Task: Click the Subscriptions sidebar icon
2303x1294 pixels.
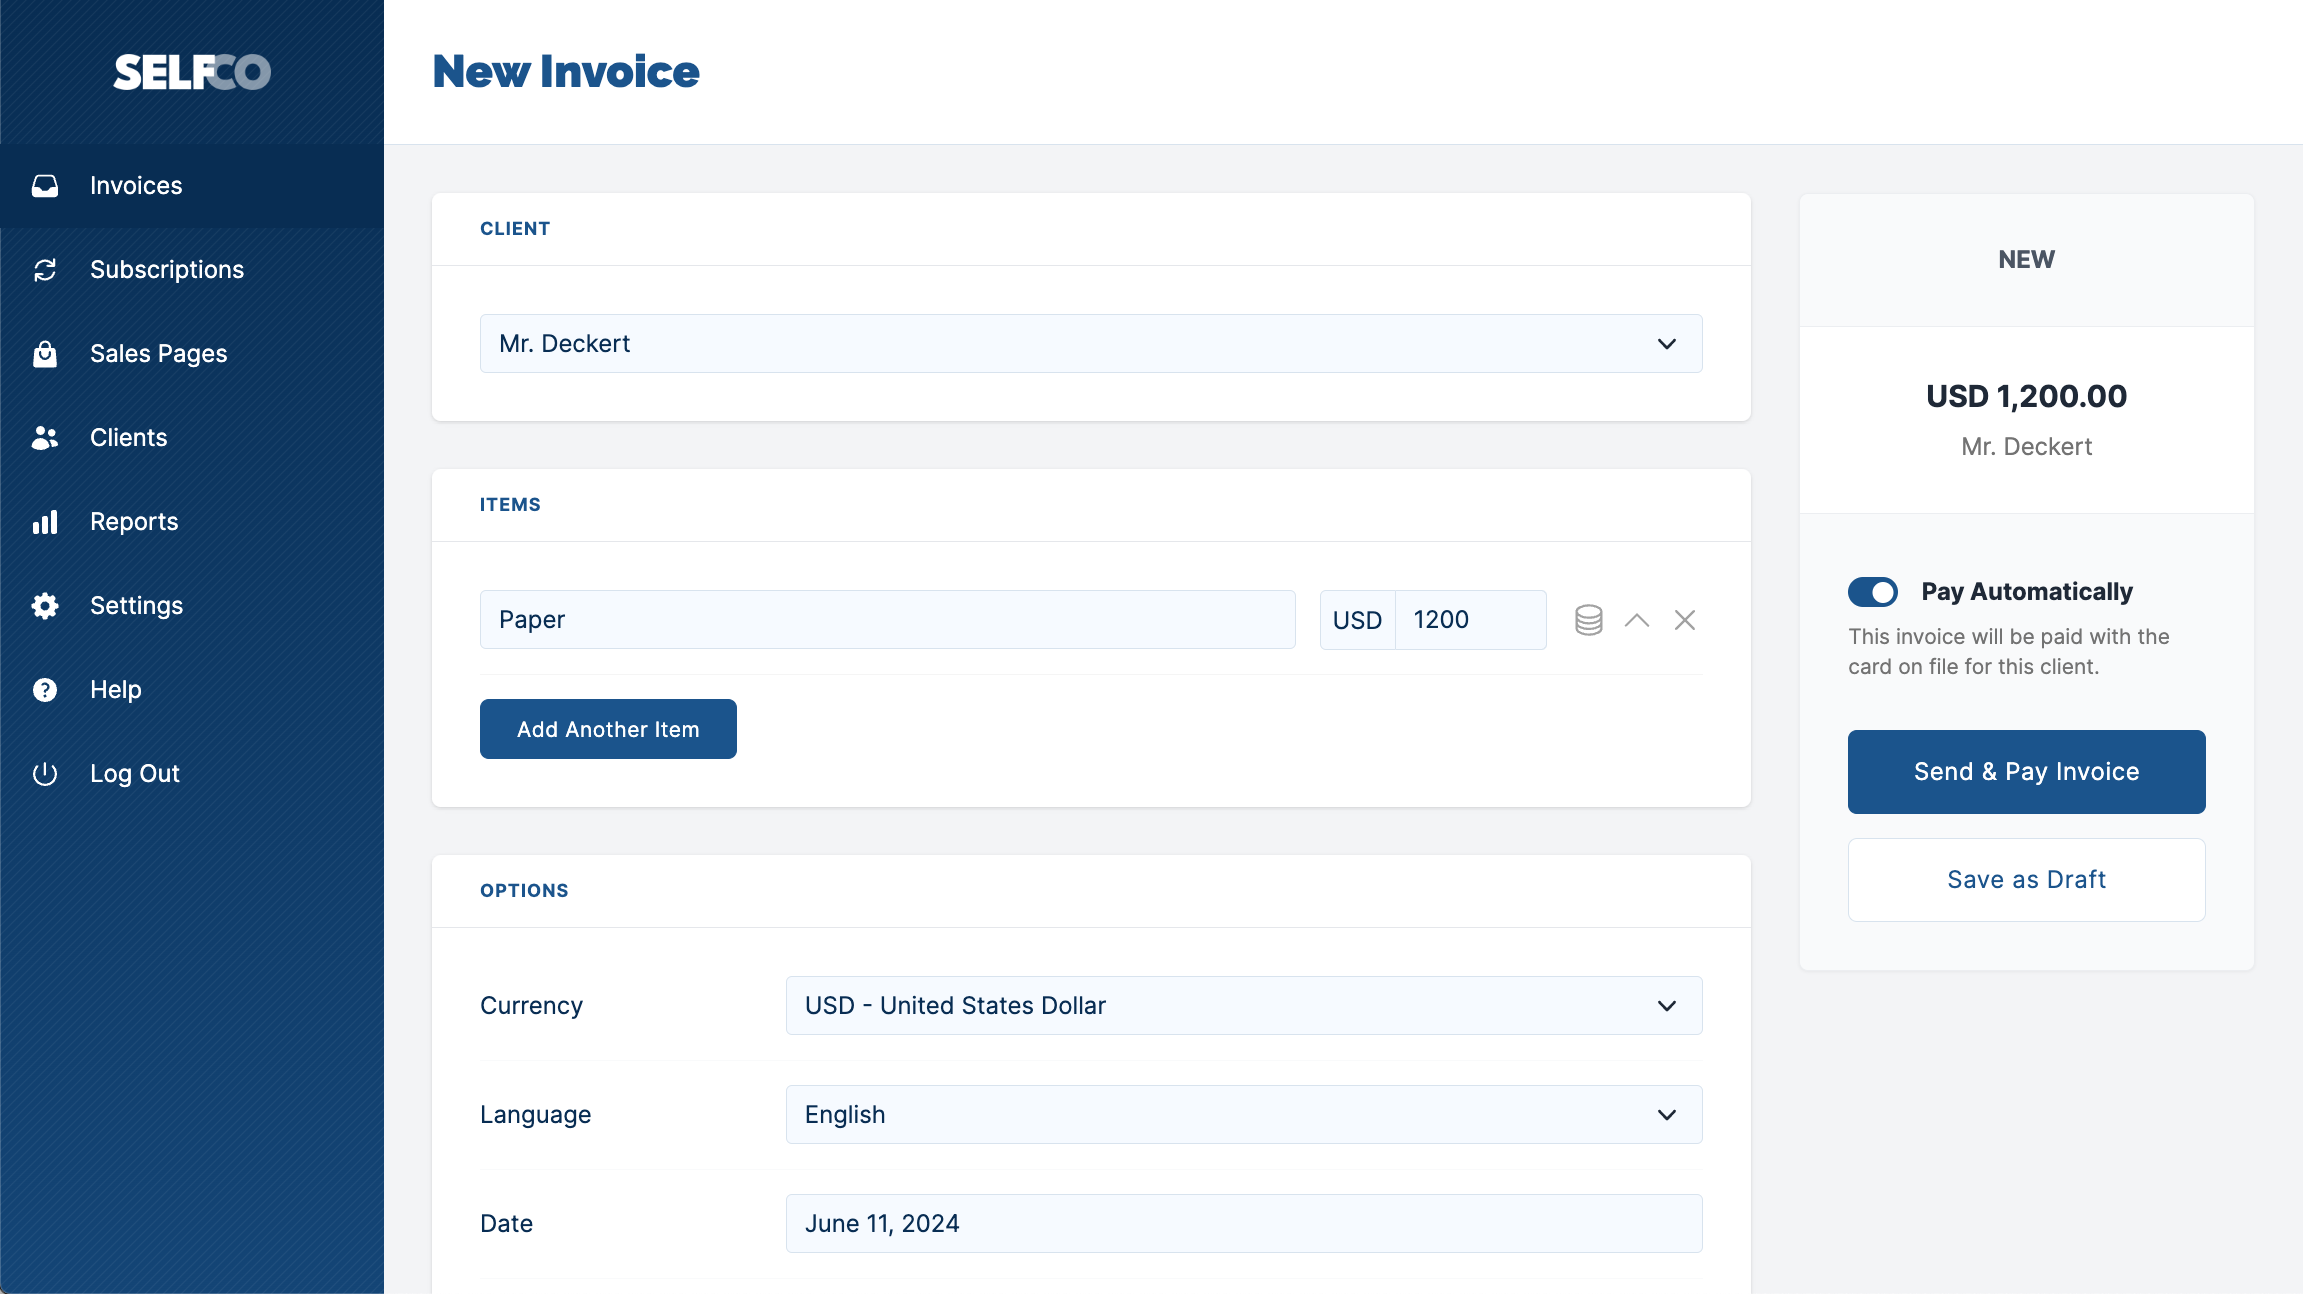Action: point(46,269)
